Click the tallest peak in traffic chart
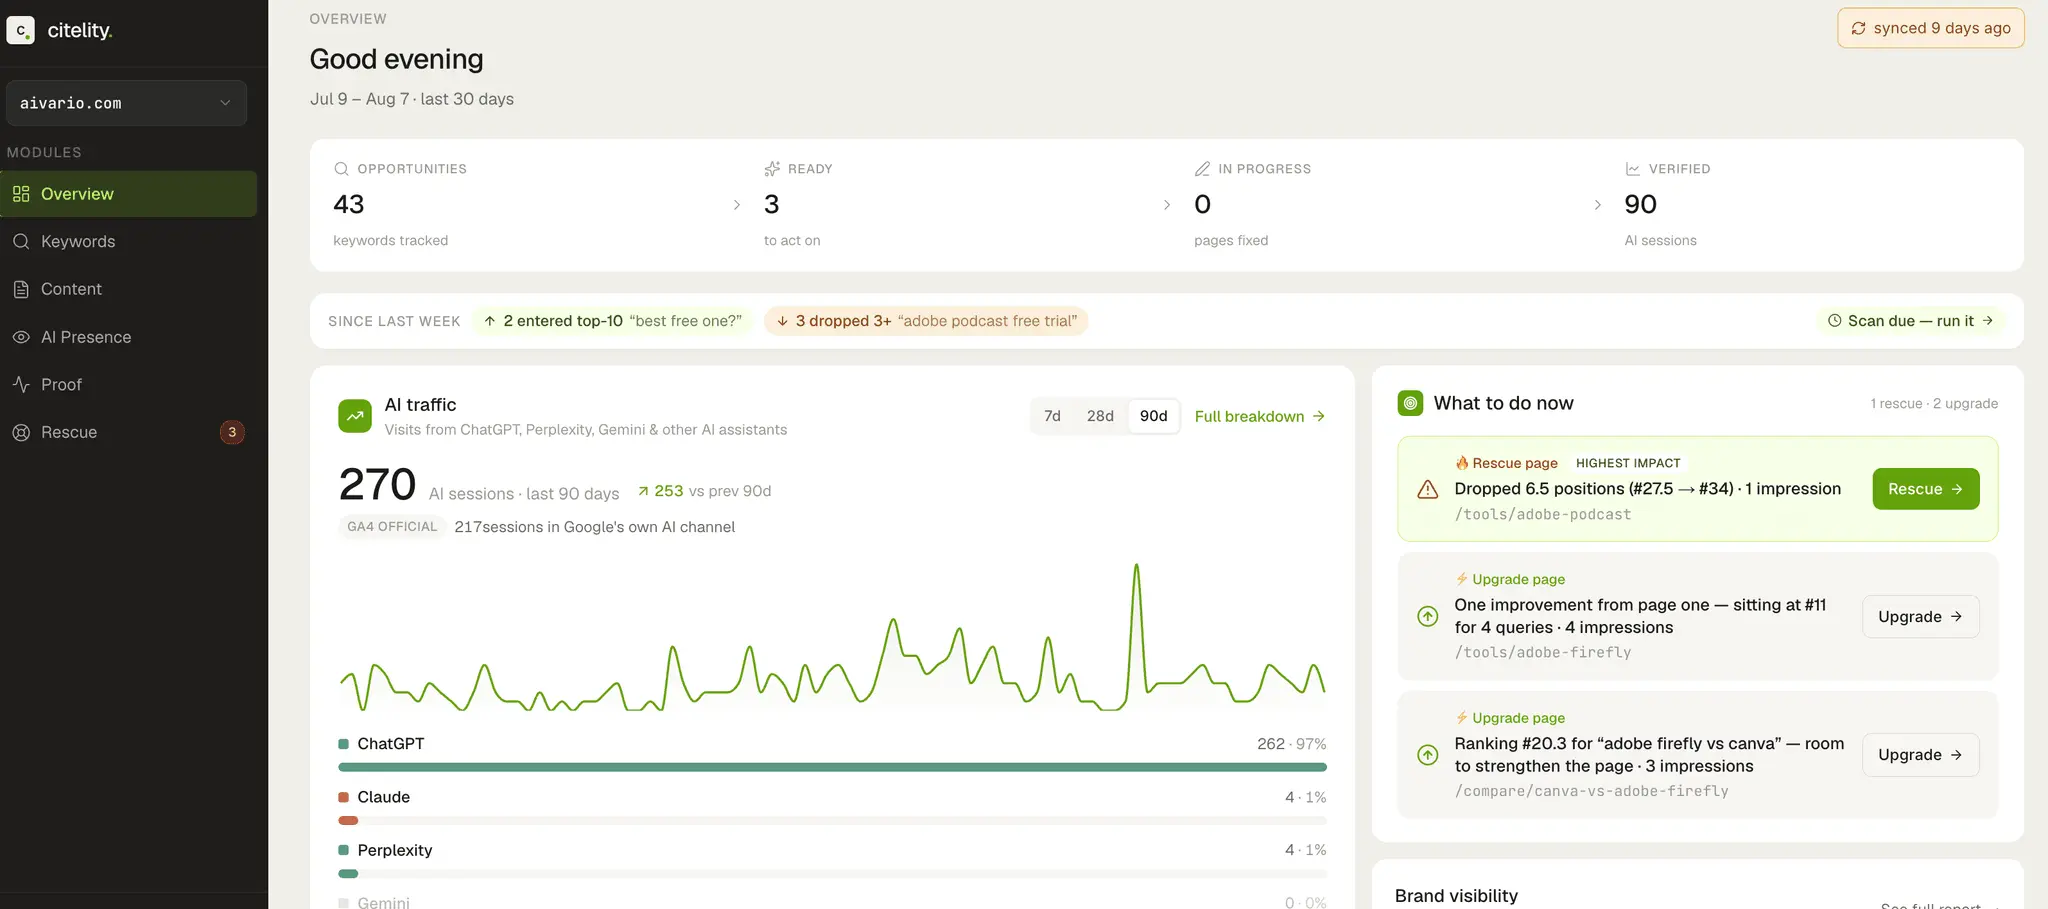The width and height of the screenshot is (2048, 909). click(x=1136, y=567)
